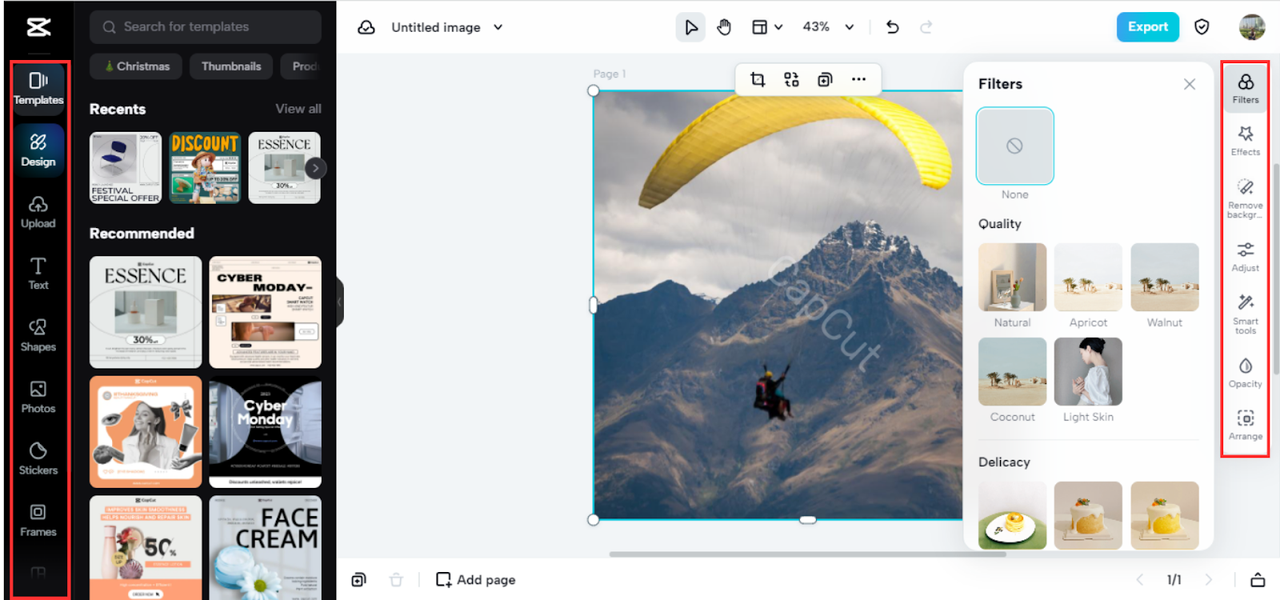Click the crop icon in floating toolbar
This screenshot has width=1280, height=600.
[757, 79]
